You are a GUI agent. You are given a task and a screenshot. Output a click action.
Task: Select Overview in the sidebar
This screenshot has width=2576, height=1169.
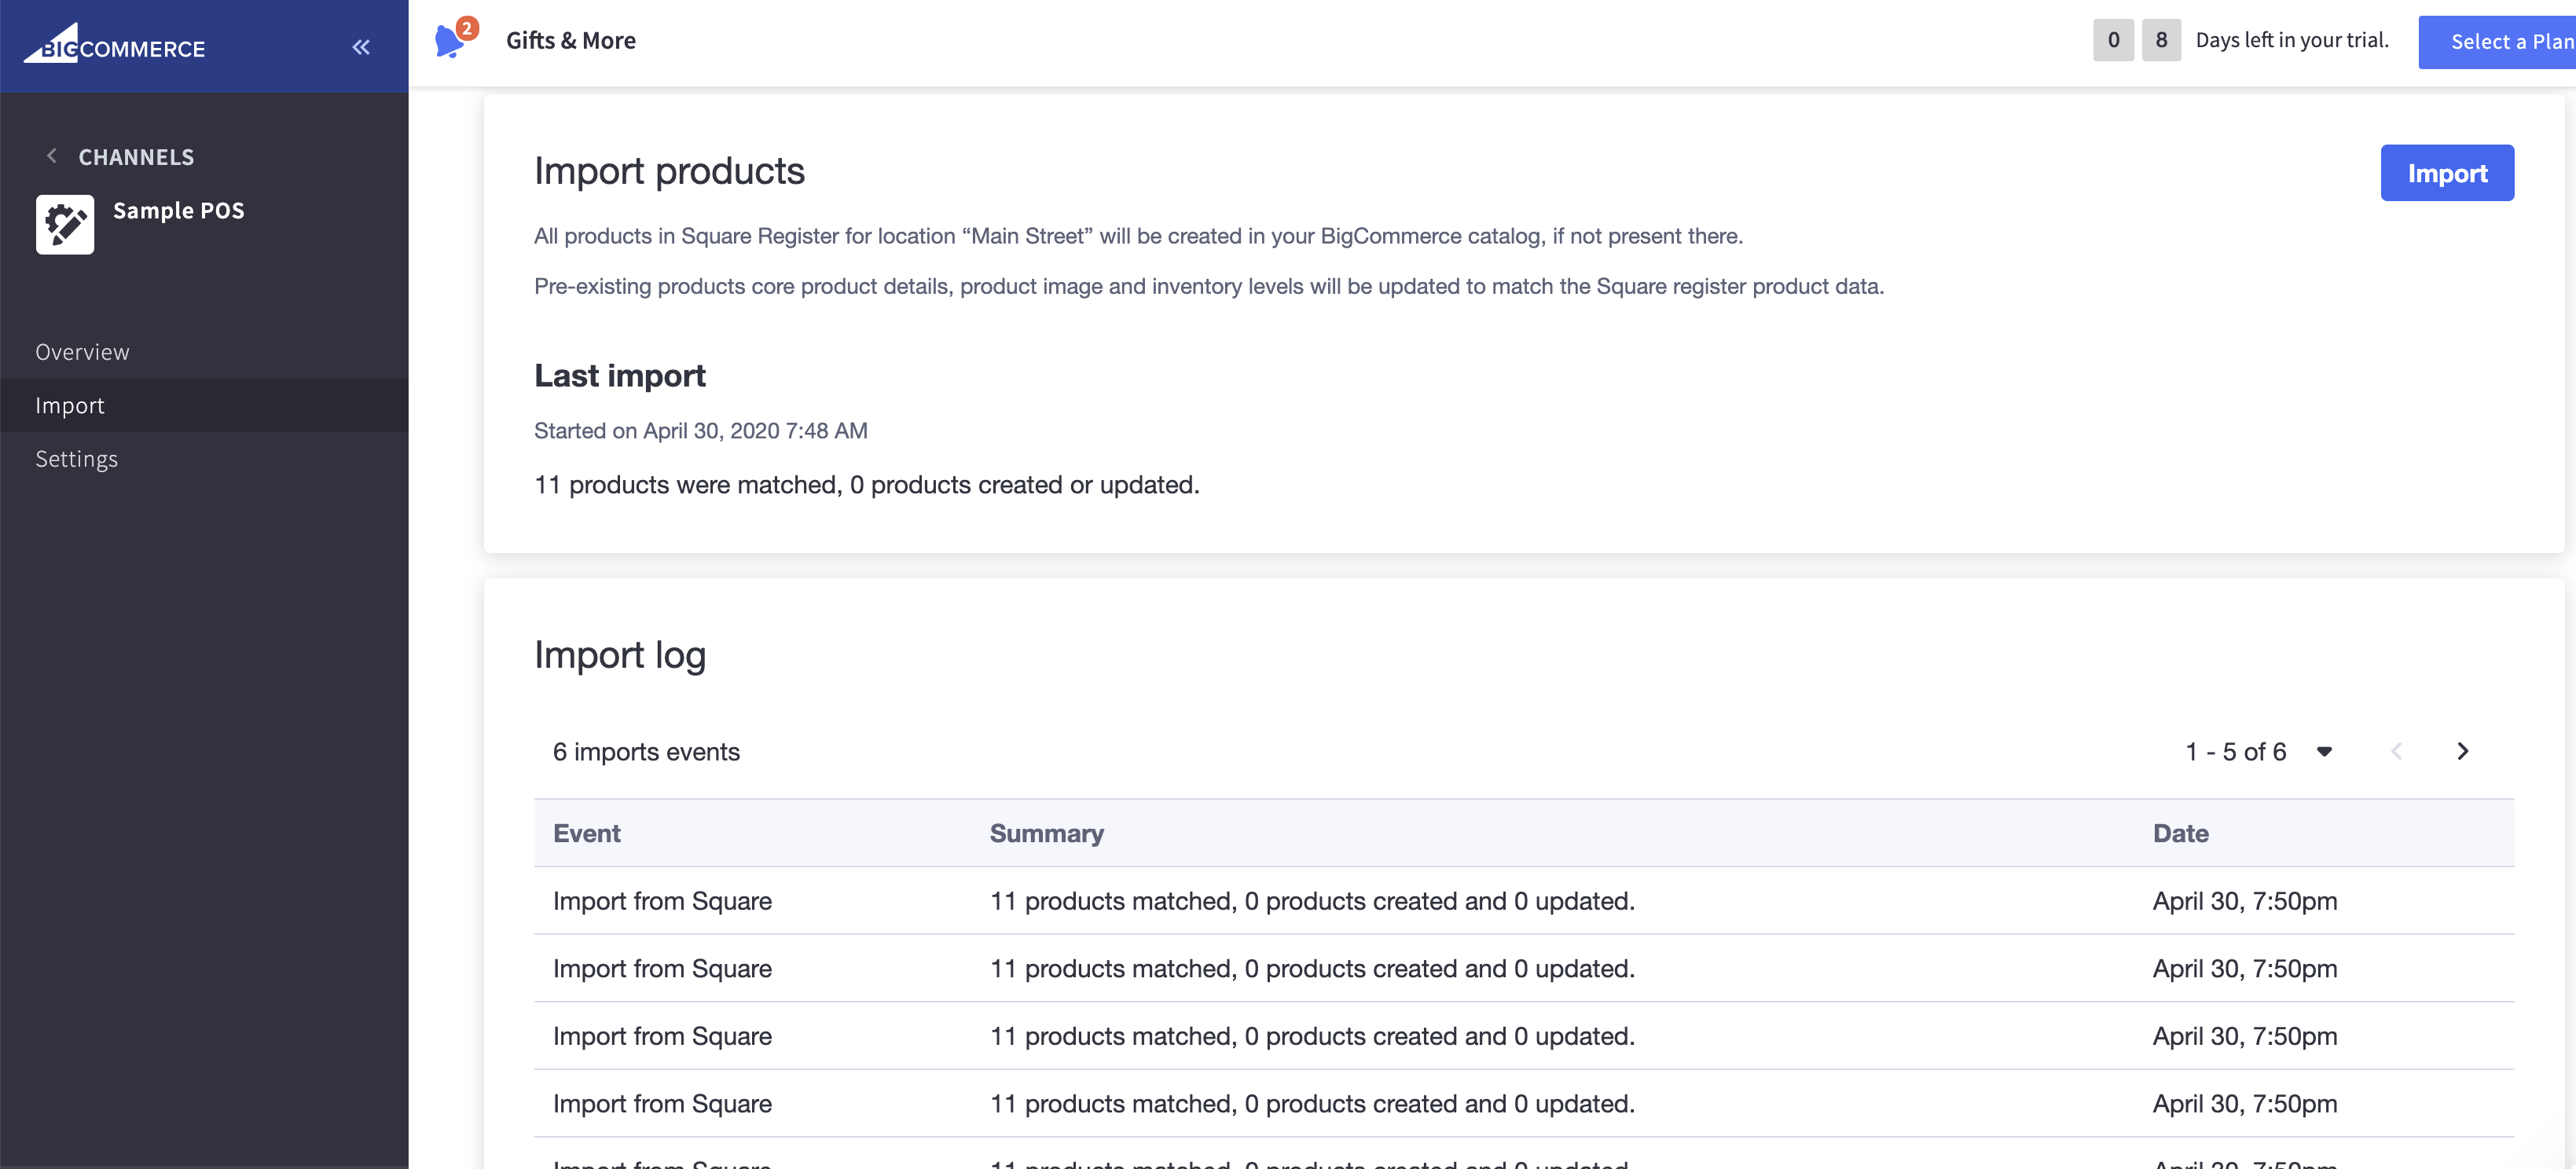point(82,351)
